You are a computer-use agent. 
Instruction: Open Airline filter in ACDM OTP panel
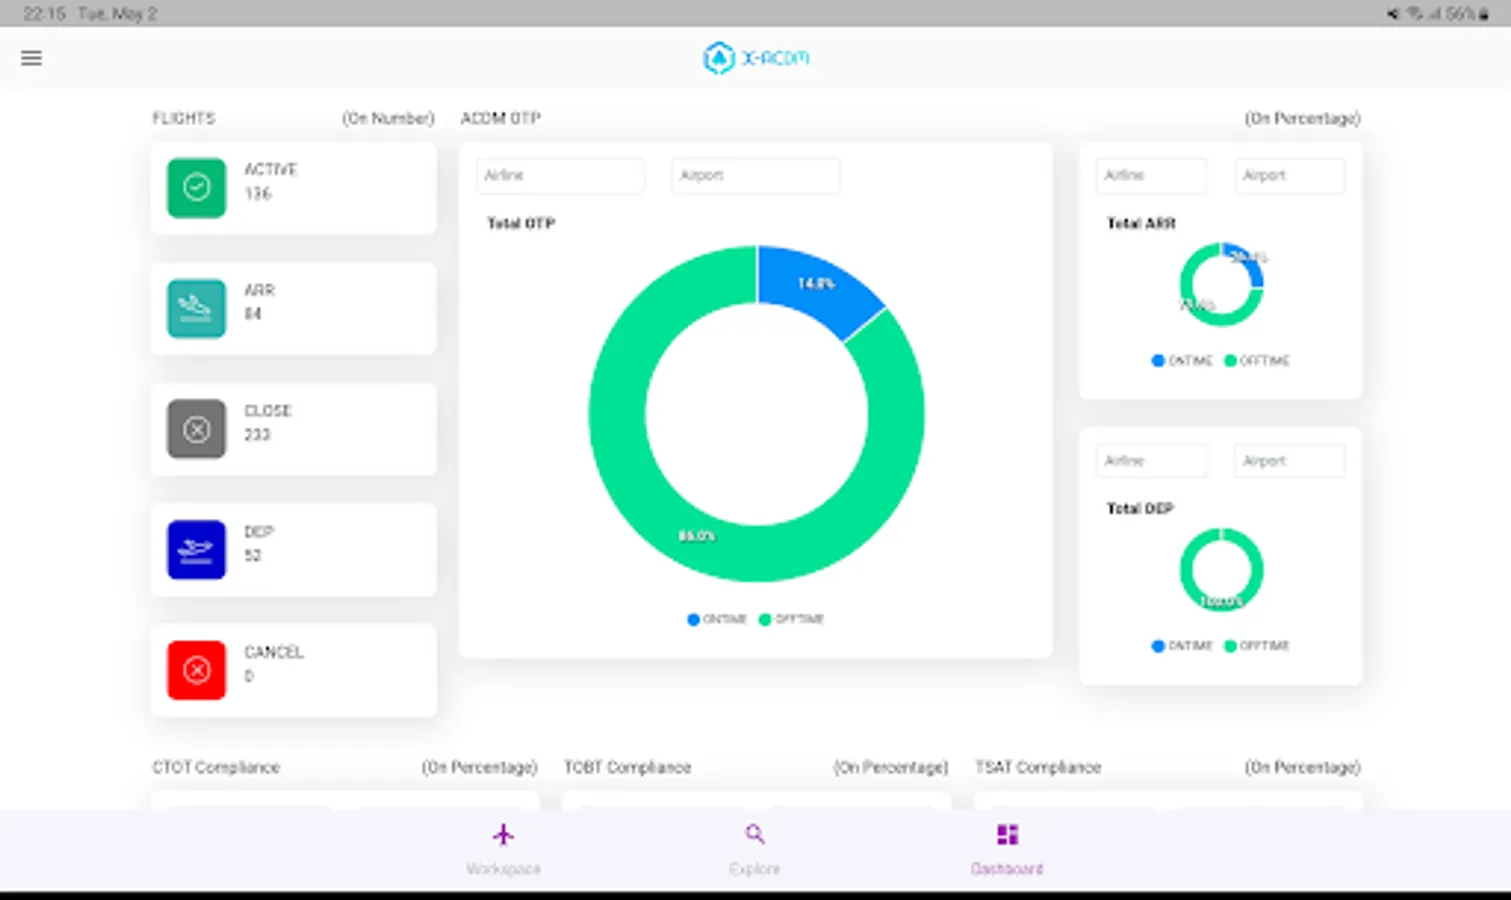(560, 175)
